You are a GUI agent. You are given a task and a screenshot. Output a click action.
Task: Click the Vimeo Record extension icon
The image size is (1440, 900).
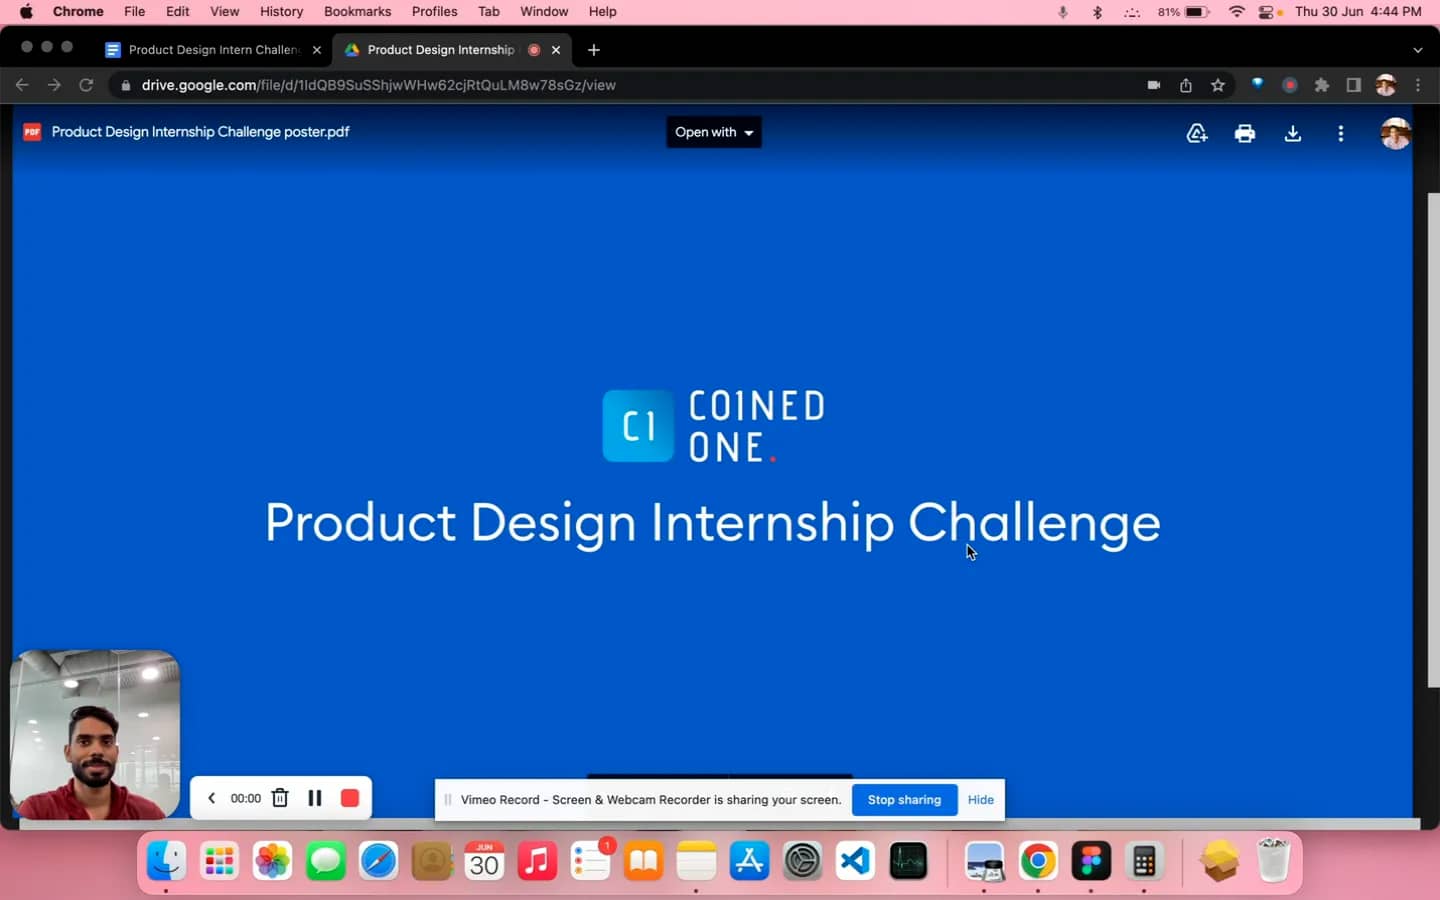coord(1290,85)
